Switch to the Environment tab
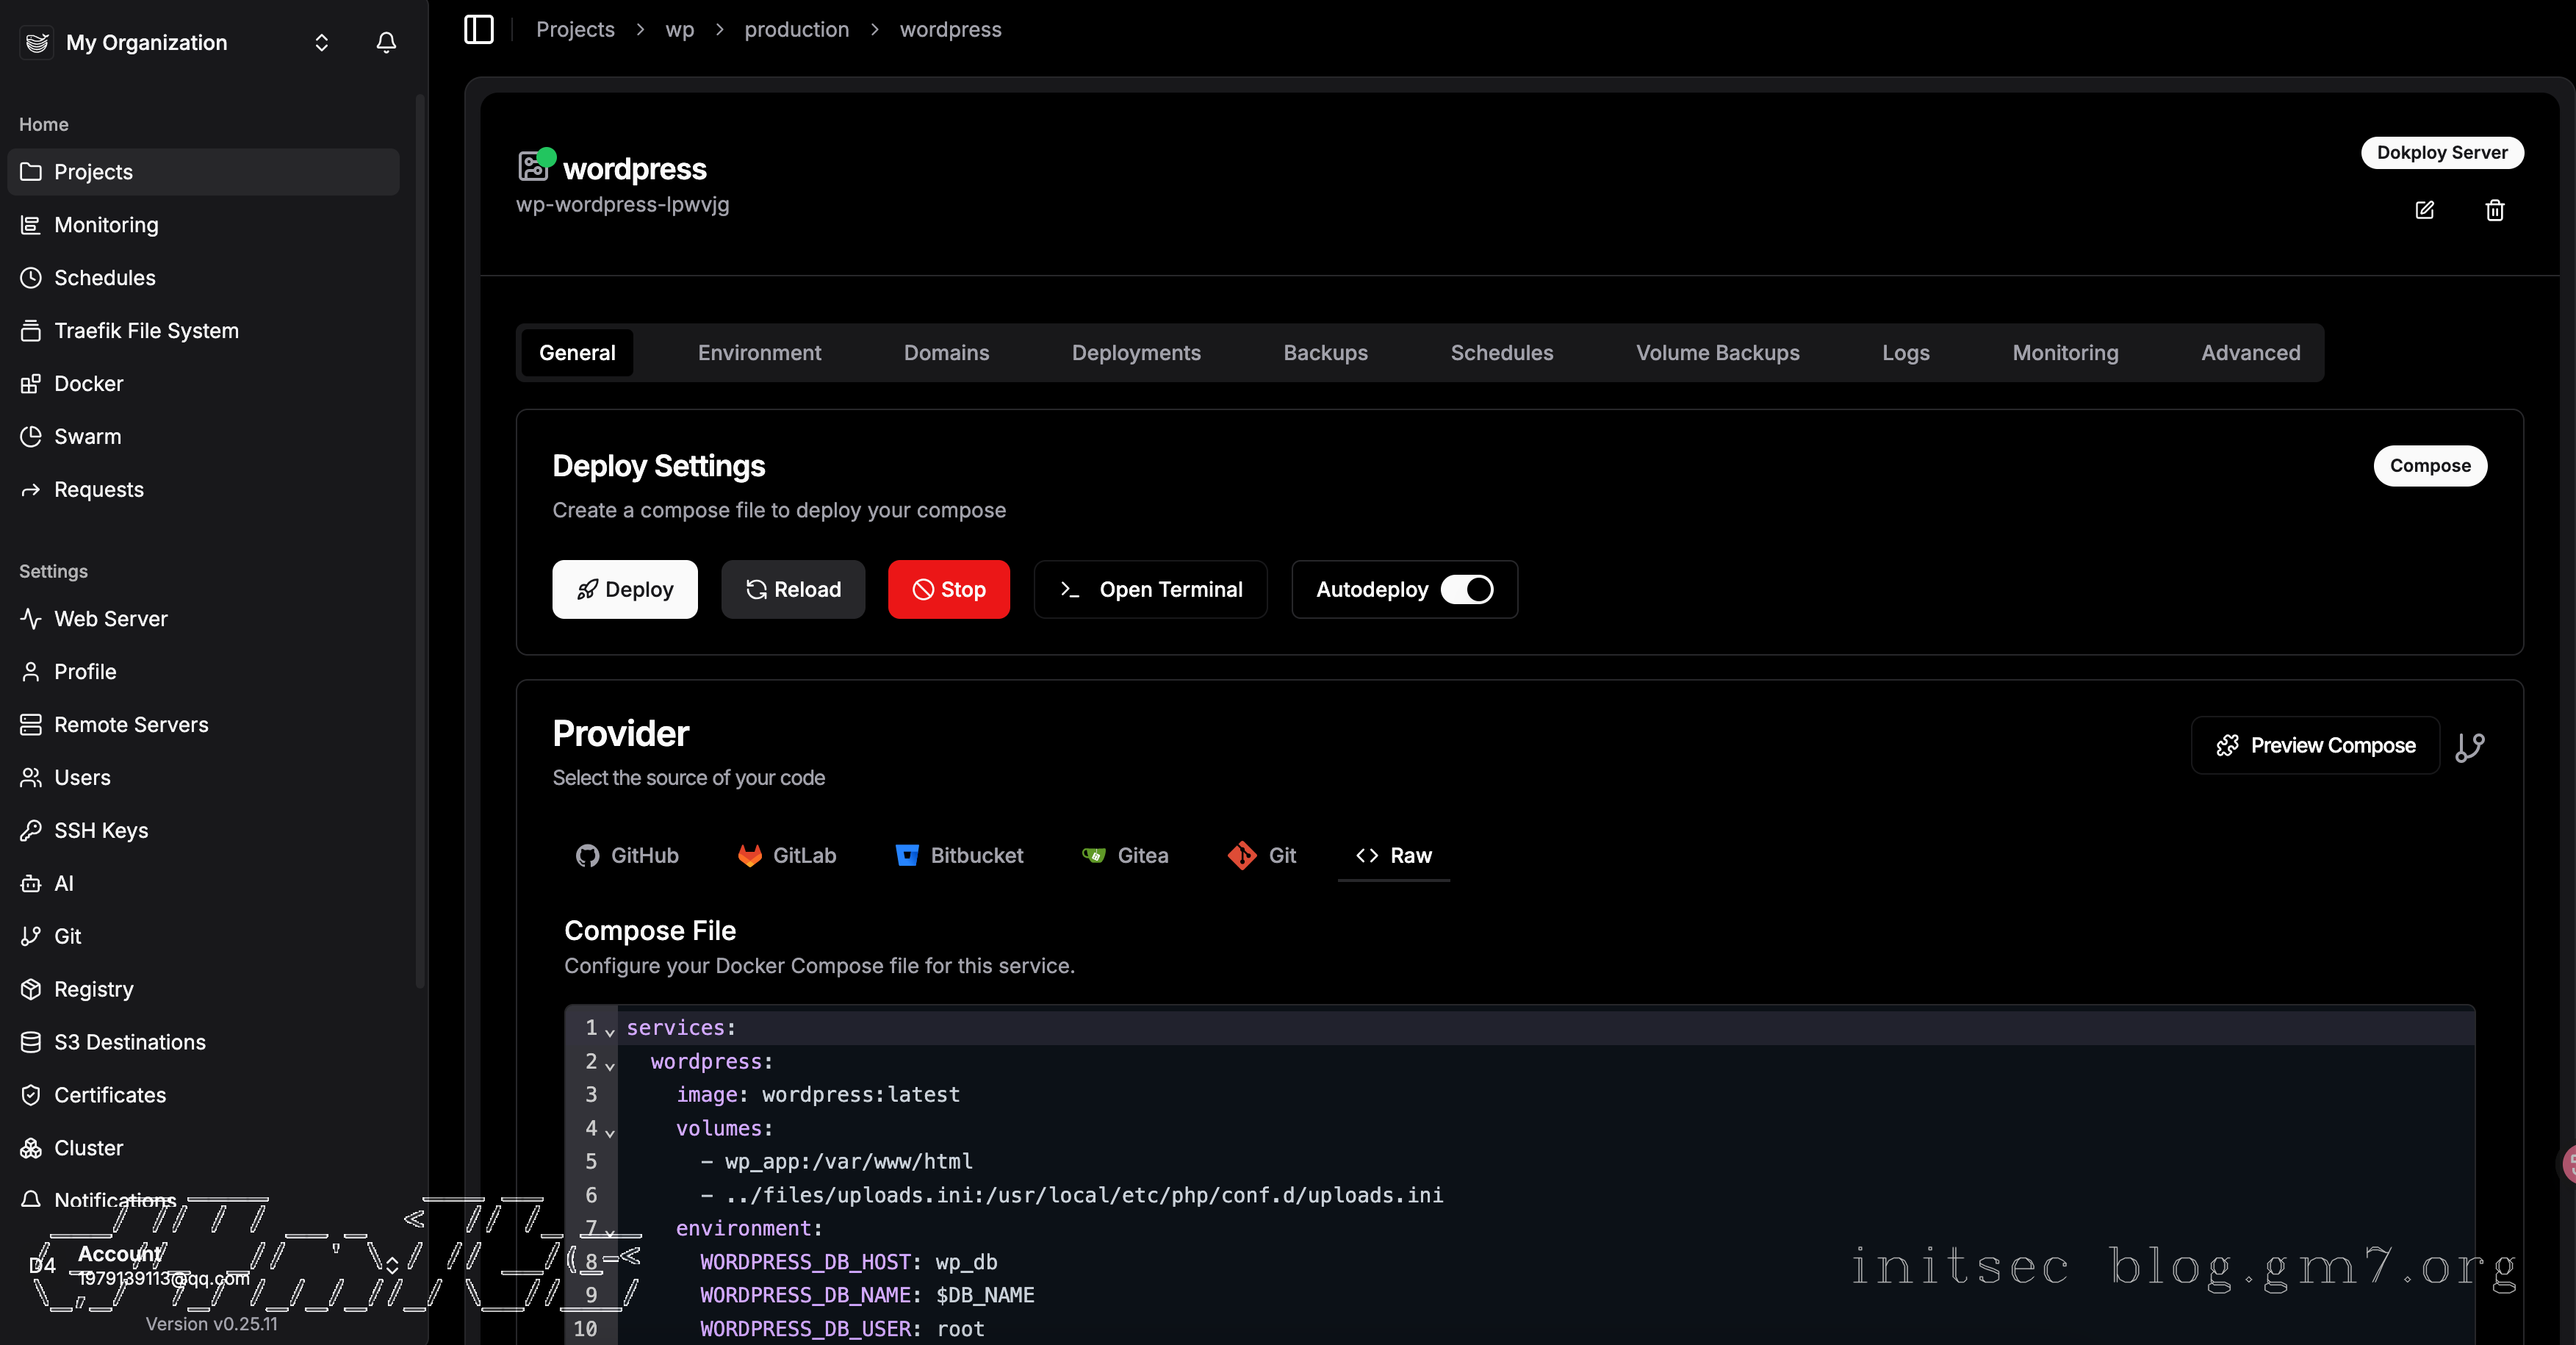Screen dimensions: 2576x1345 coord(759,353)
